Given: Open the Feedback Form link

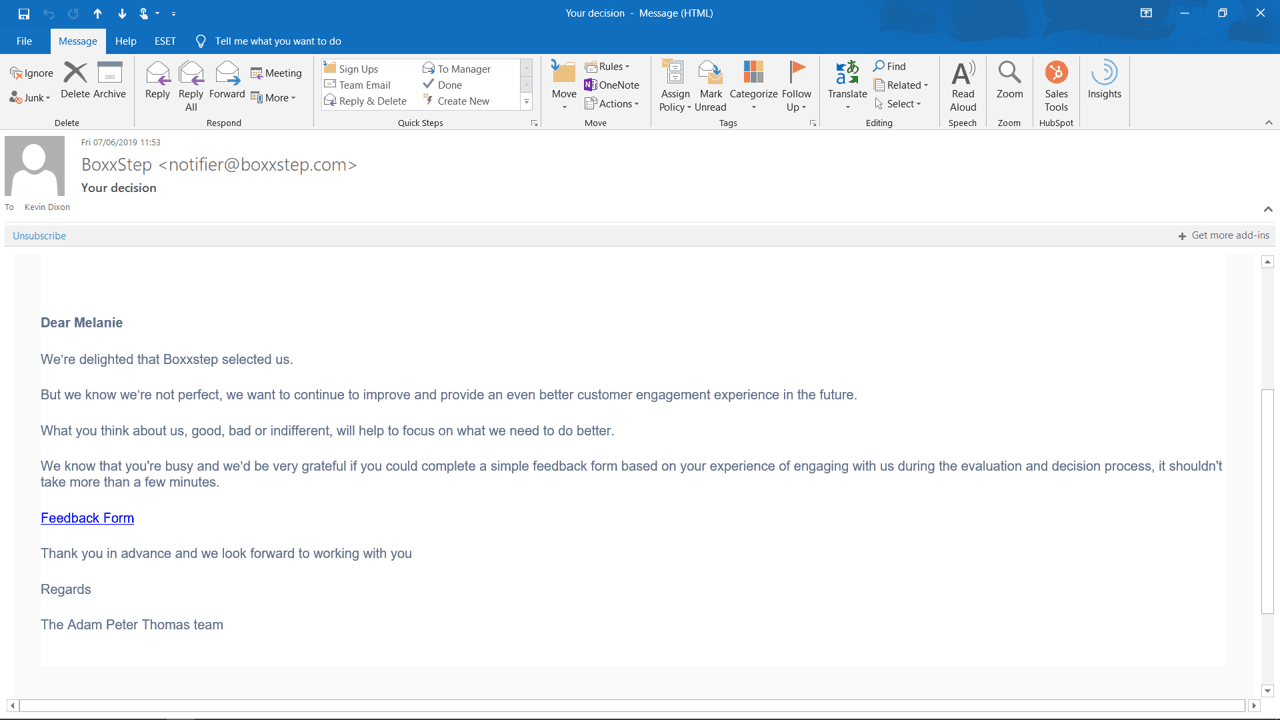Looking at the screenshot, I should 87,518.
